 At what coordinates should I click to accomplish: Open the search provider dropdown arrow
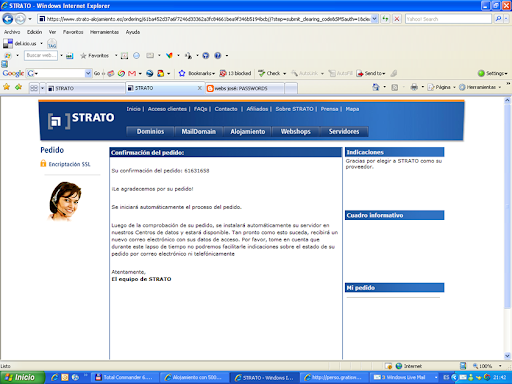click(x=506, y=19)
